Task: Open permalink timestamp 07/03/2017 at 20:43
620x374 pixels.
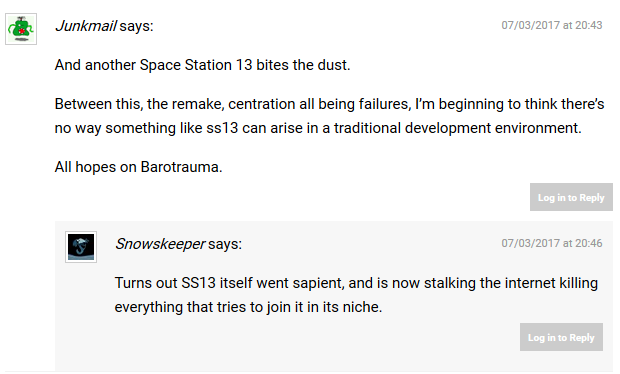Action: pyautogui.click(x=552, y=25)
